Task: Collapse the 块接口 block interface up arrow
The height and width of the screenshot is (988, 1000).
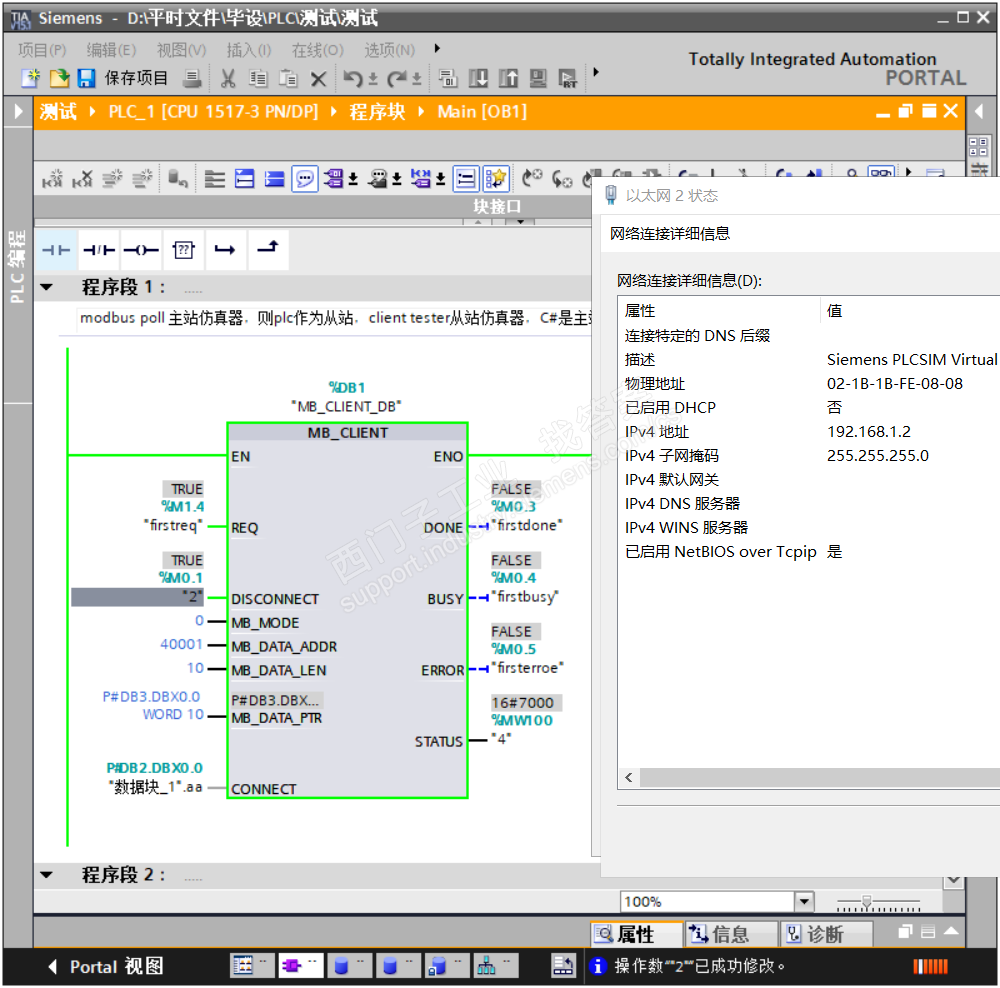Action: click(x=478, y=221)
